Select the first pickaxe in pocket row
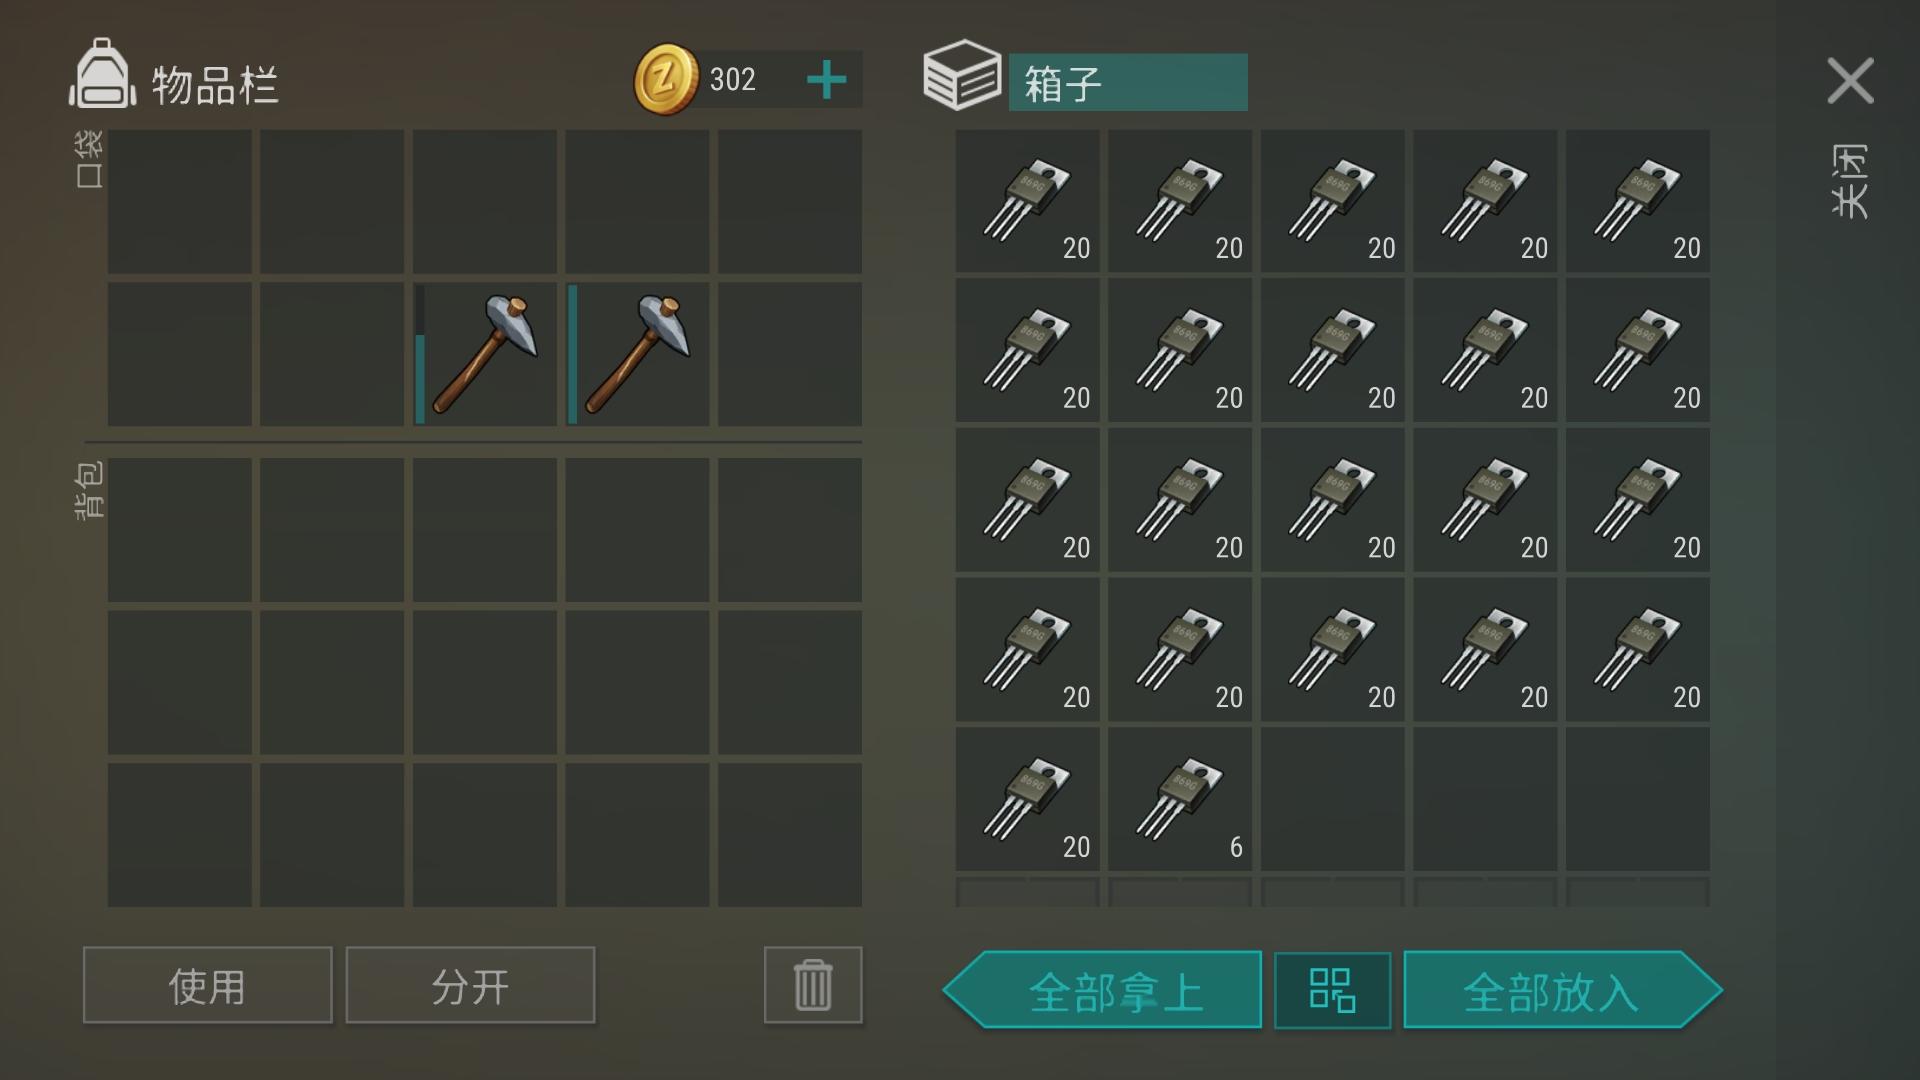Viewport: 1920px width, 1080px height. (x=485, y=354)
